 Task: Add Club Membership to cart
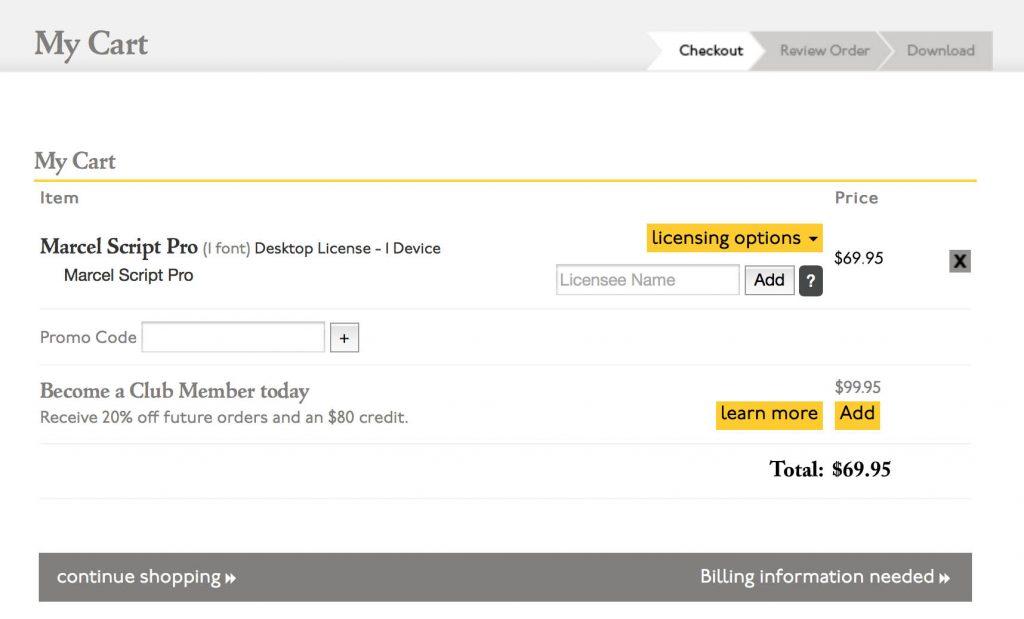(857, 414)
